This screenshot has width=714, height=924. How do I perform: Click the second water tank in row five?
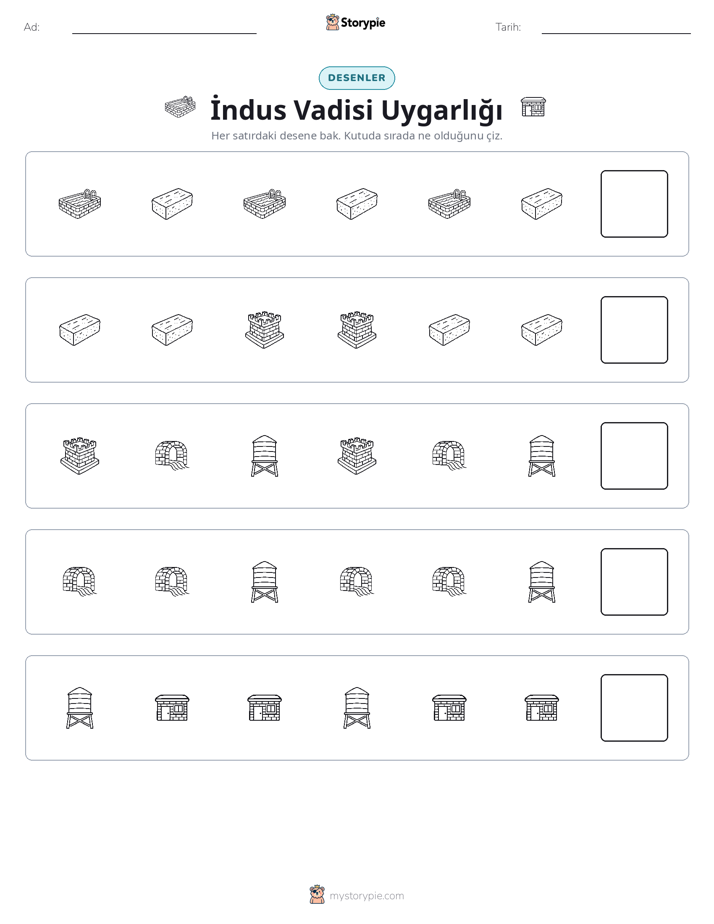[x=357, y=708]
